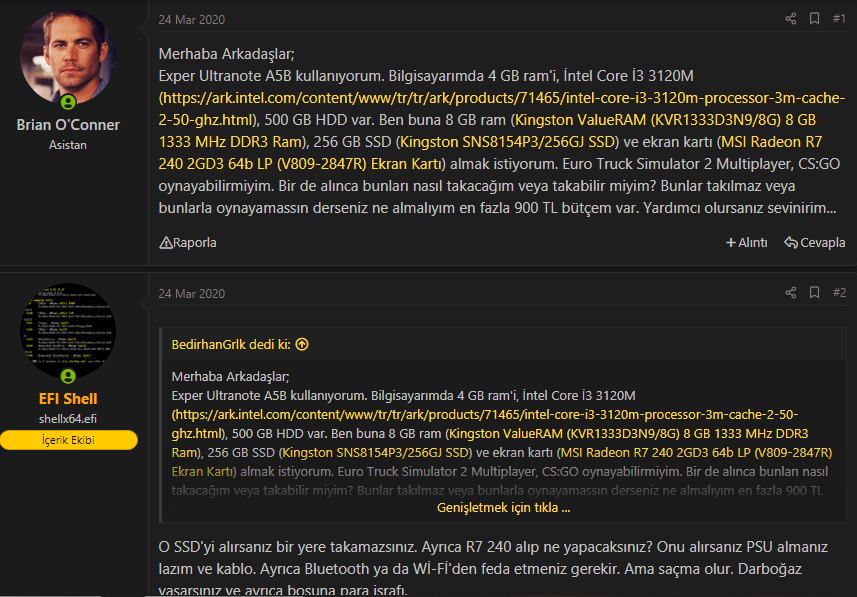The height and width of the screenshot is (597, 857).
Task: Click the Asistan user title
Action: point(68,145)
